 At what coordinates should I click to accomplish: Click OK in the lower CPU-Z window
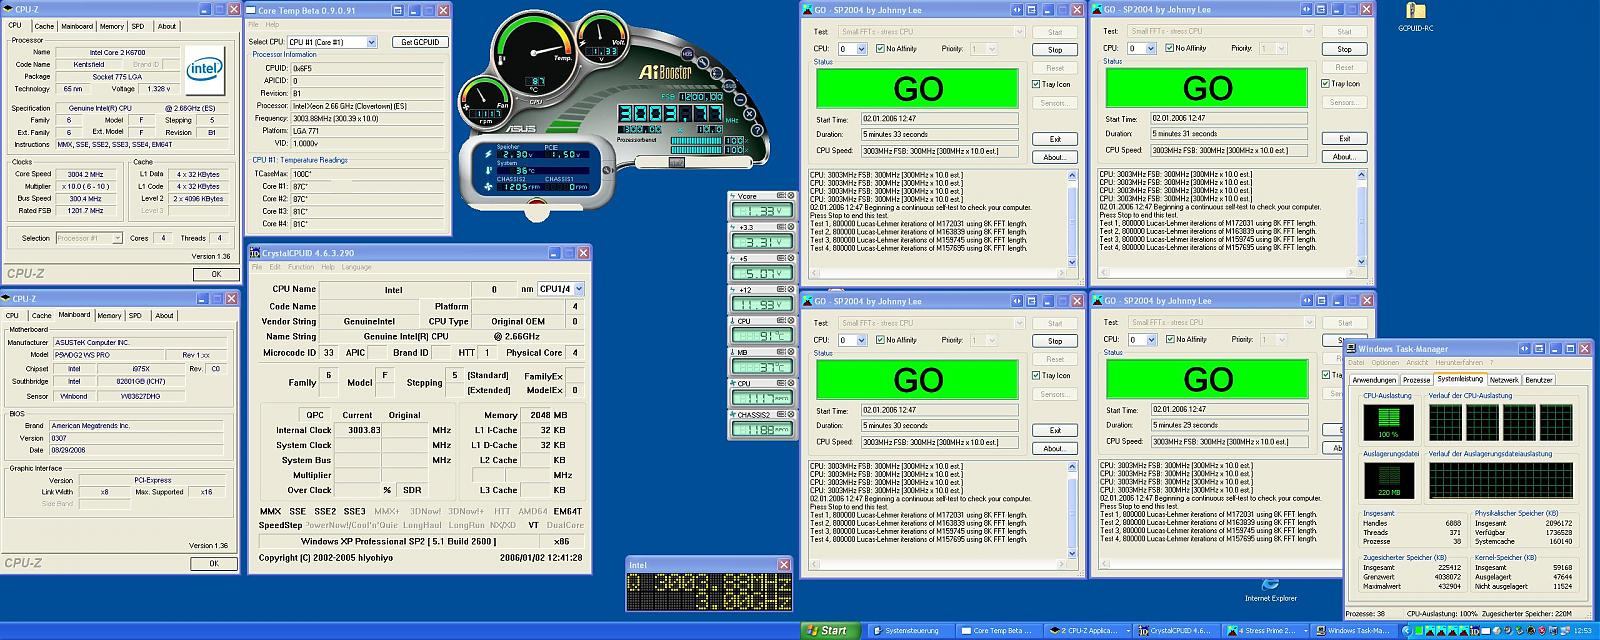click(214, 563)
